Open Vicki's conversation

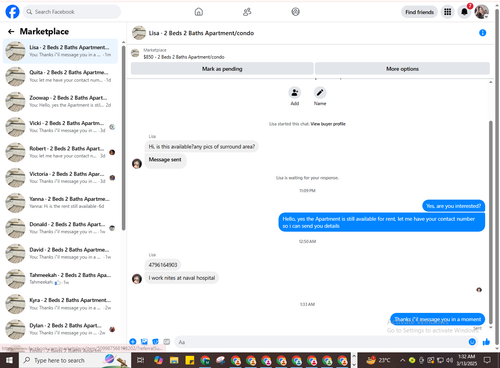coord(60,127)
